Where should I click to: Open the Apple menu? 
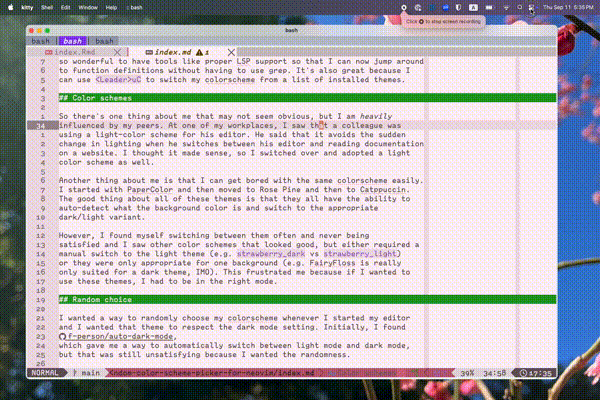[10, 7]
